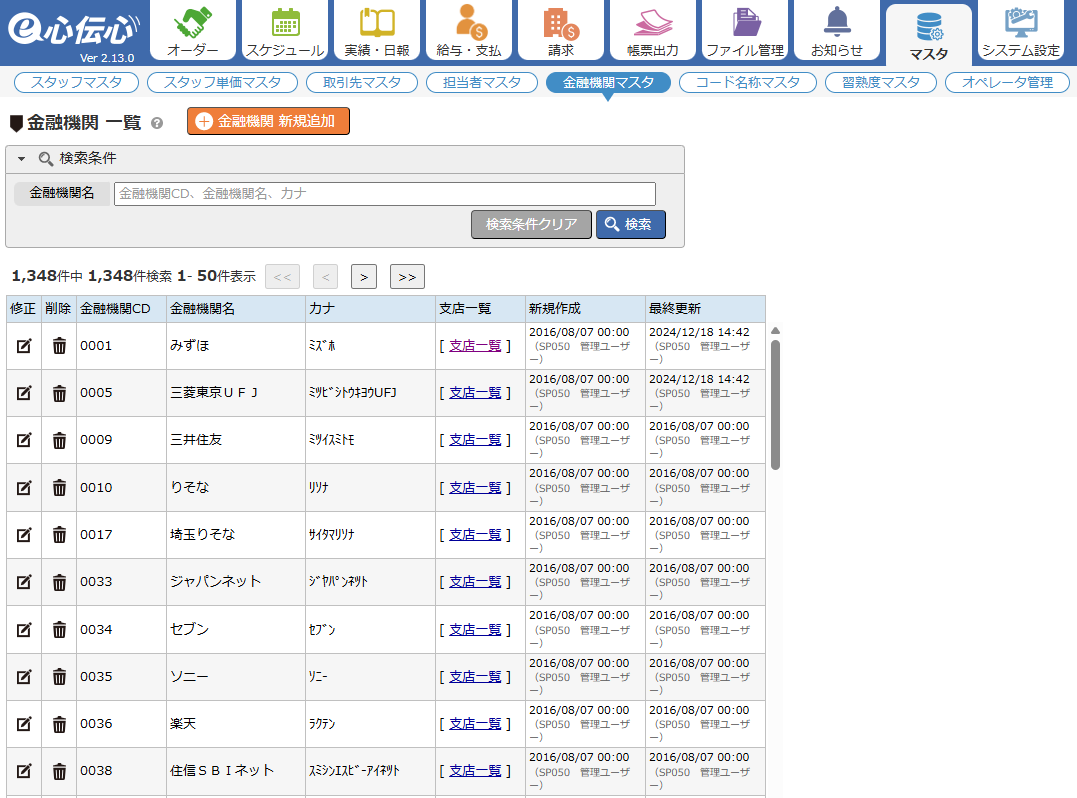Delete the 三井住友 row
This screenshot has height=798, width=1077.
point(60,440)
